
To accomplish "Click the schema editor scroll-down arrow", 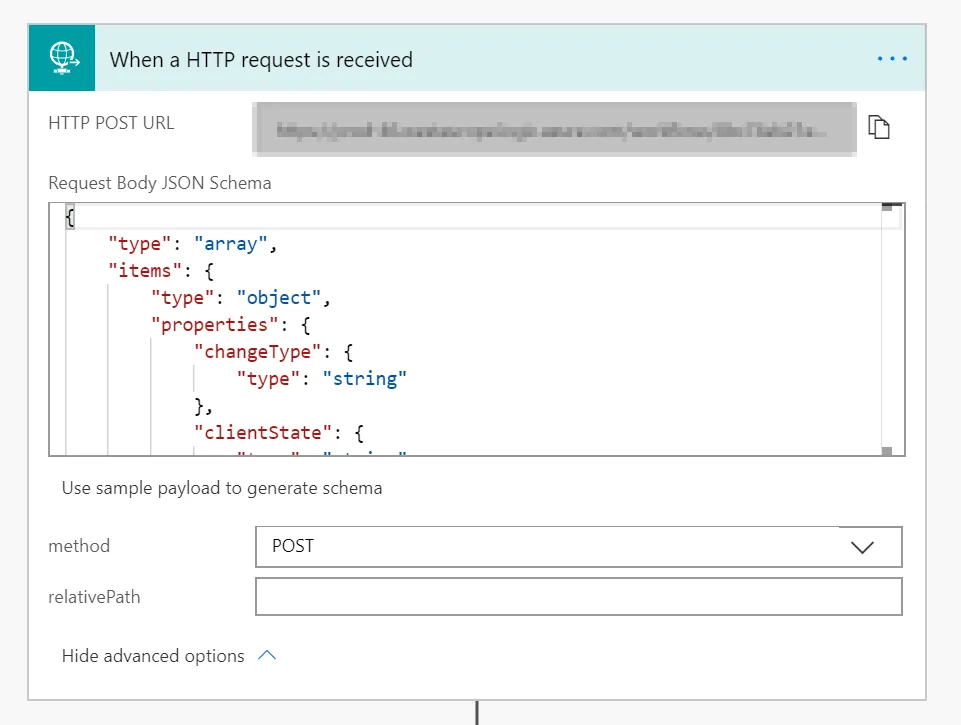I will 886,449.
